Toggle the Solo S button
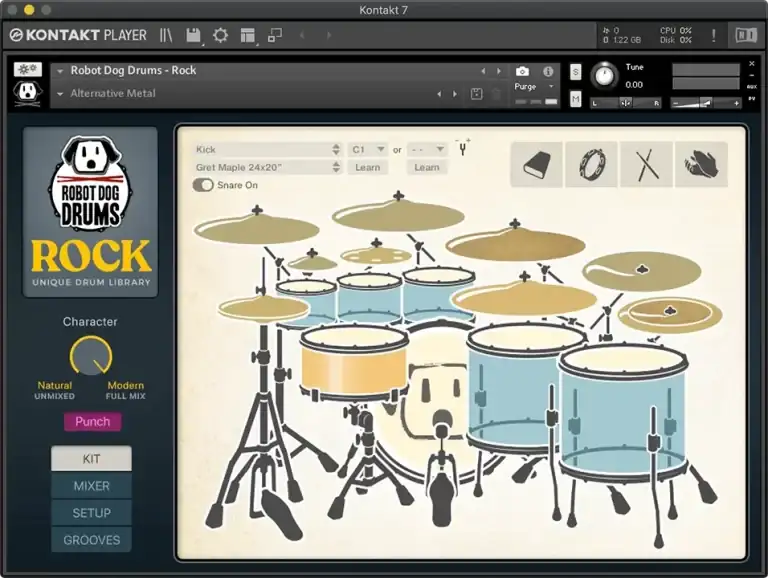The width and height of the screenshot is (768, 578). [x=576, y=72]
